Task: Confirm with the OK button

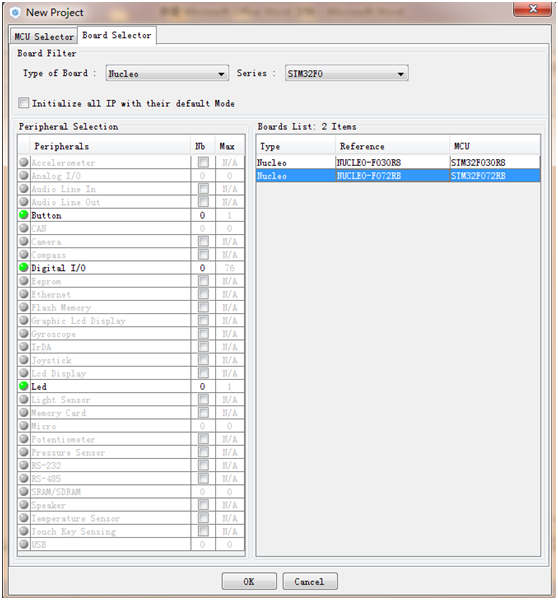Action: 249,581
